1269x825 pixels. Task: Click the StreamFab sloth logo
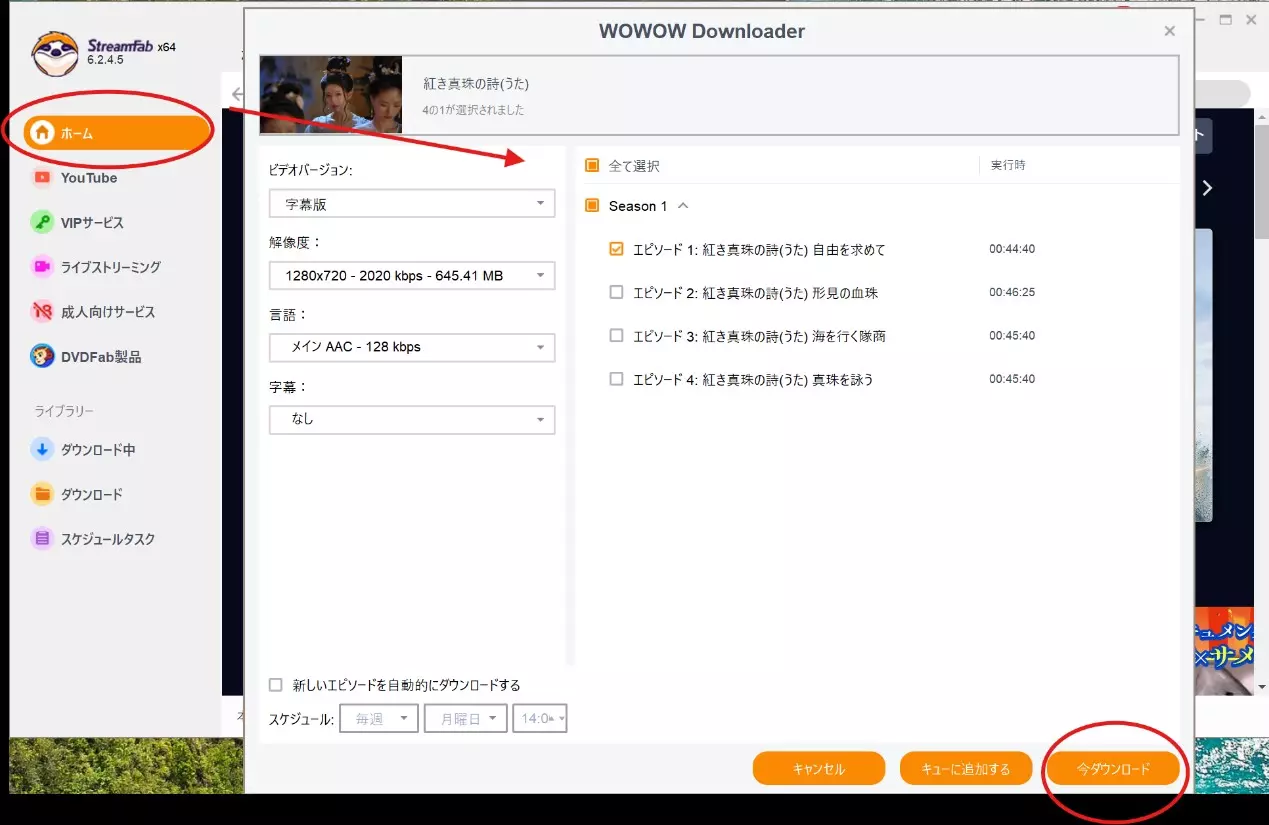[x=55, y=54]
